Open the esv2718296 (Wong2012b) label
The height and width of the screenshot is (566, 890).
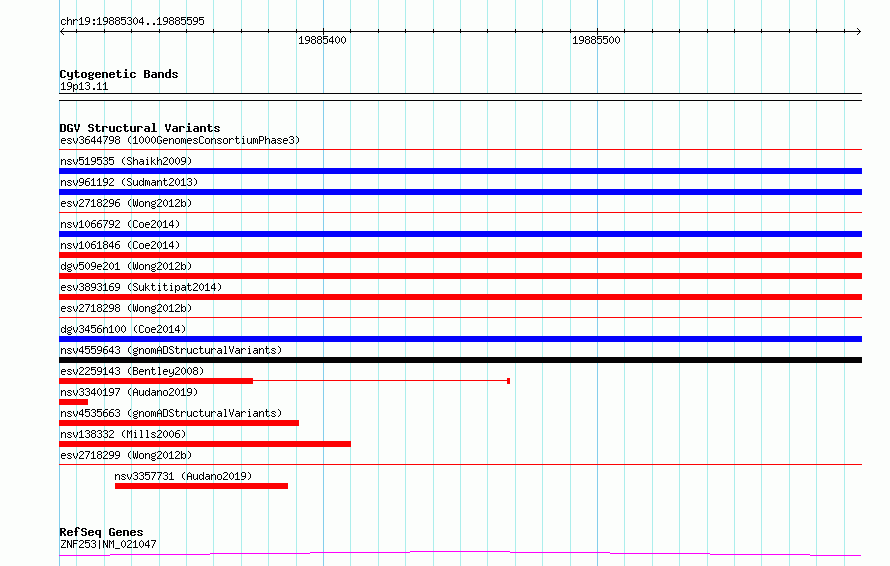[126, 203]
